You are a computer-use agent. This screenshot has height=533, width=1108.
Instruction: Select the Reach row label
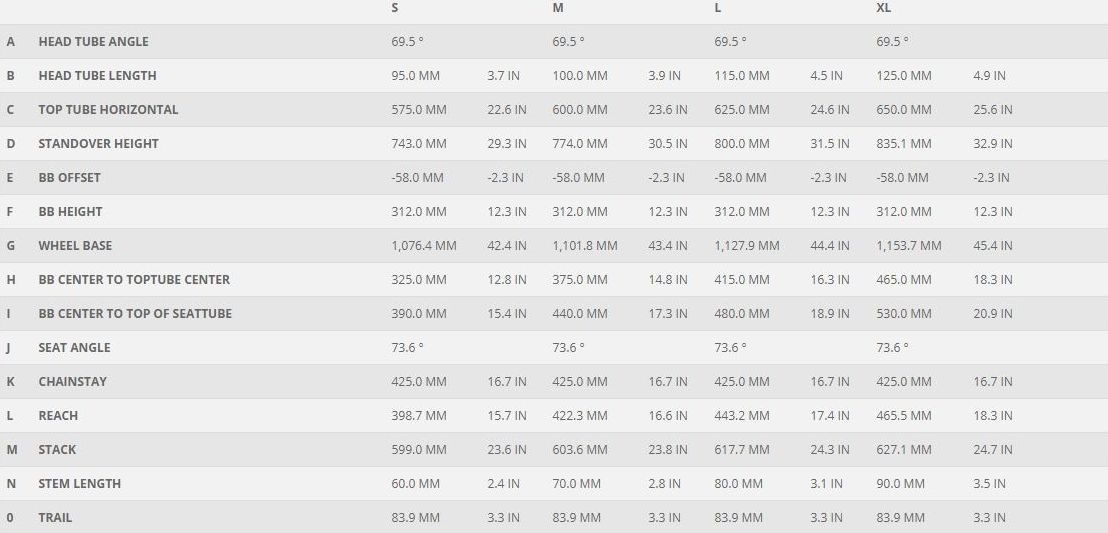[58, 416]
